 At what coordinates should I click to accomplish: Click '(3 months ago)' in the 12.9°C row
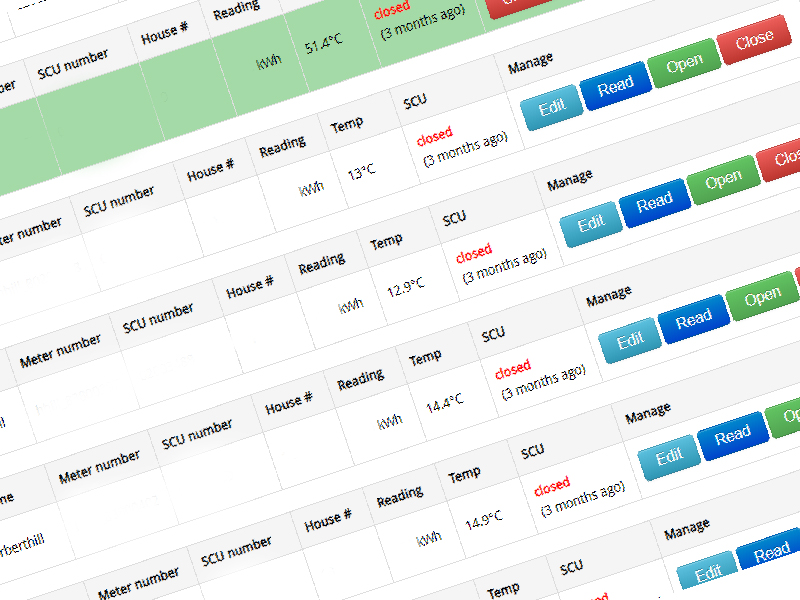505,265
